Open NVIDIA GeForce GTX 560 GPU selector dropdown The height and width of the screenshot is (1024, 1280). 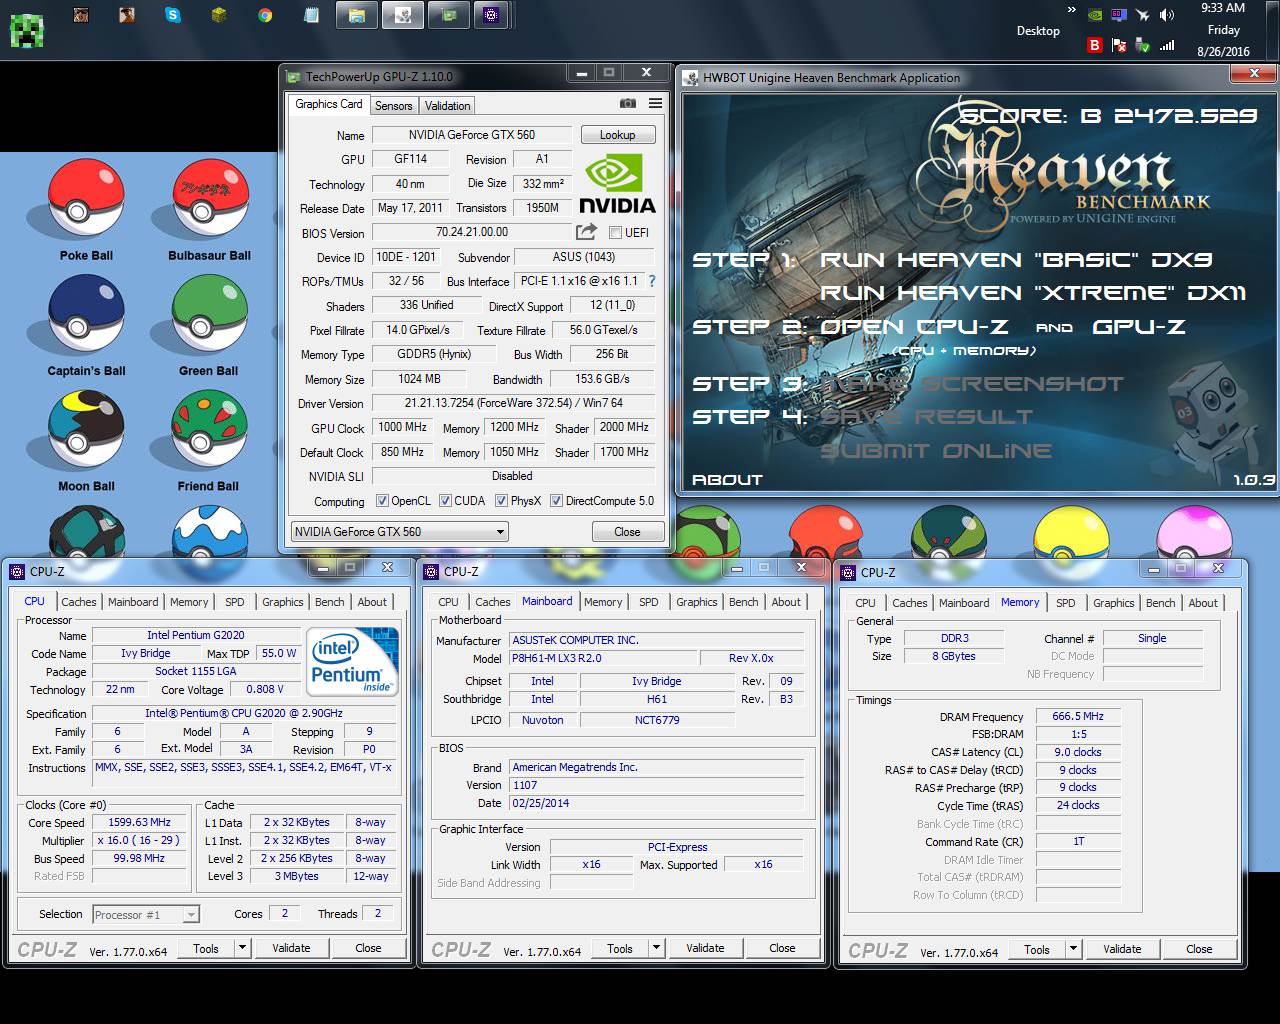[400, 532]
